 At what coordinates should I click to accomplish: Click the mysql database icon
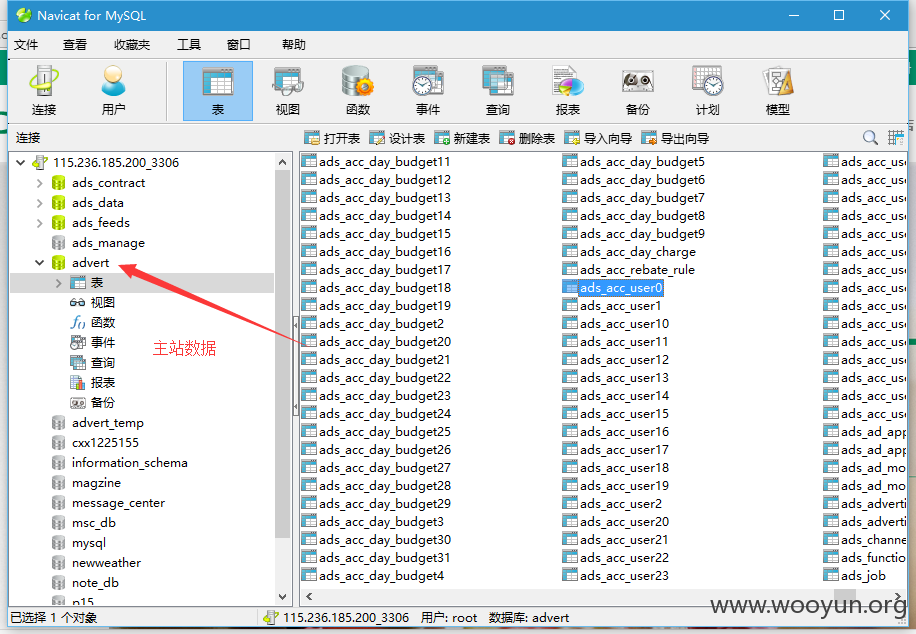point(58,543)
